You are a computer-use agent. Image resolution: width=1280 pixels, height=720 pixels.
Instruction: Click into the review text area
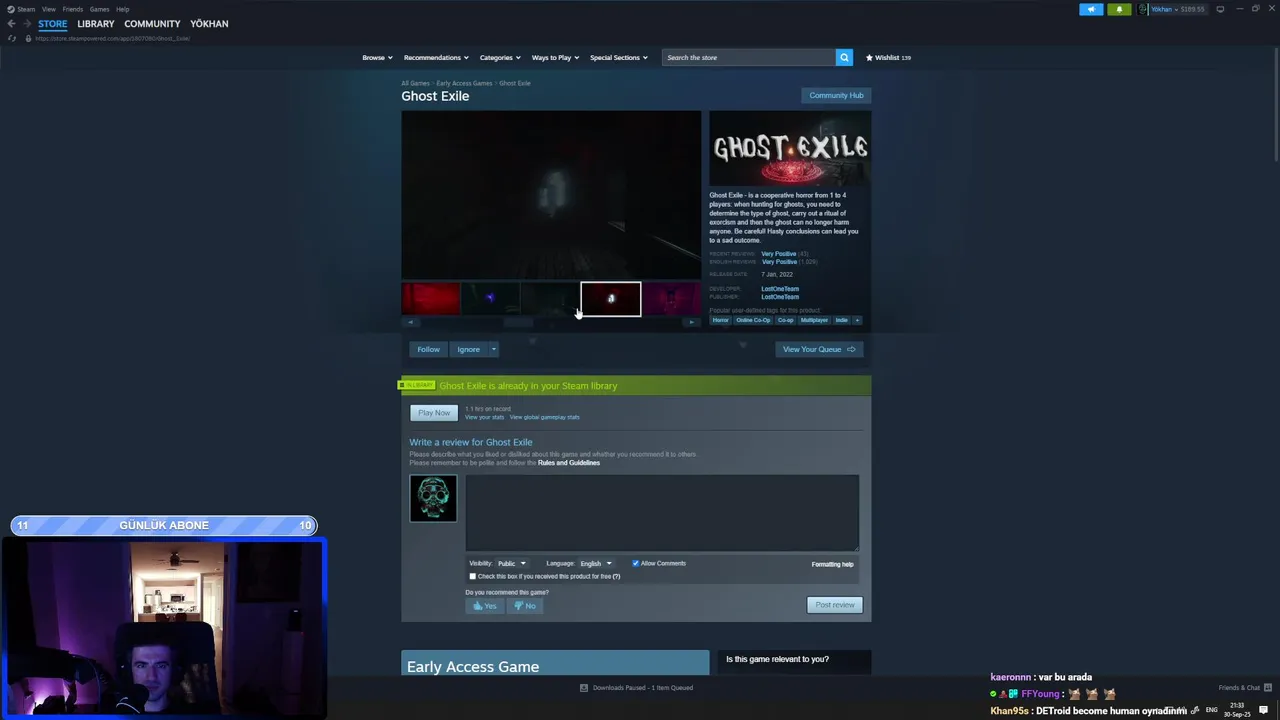(x=662, y=512)
